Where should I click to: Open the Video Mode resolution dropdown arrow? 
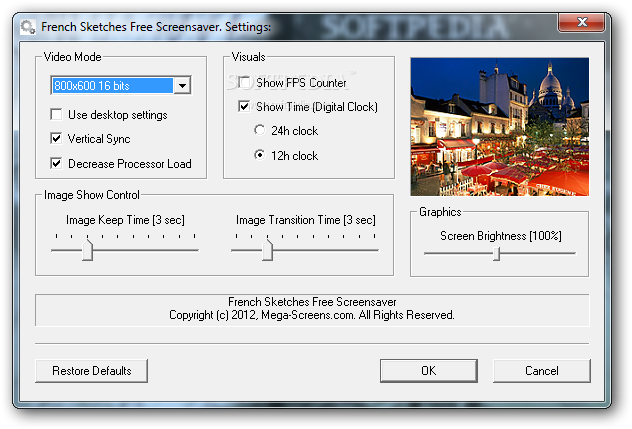(x=182, y=85)
